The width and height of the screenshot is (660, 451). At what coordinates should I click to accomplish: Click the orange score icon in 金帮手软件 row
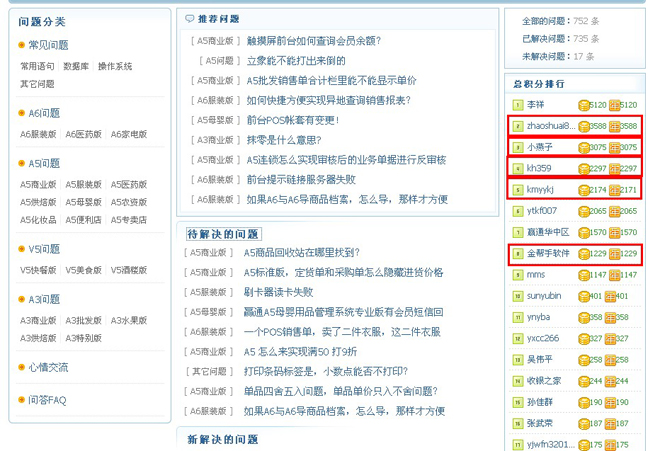[x=614, y=253]
